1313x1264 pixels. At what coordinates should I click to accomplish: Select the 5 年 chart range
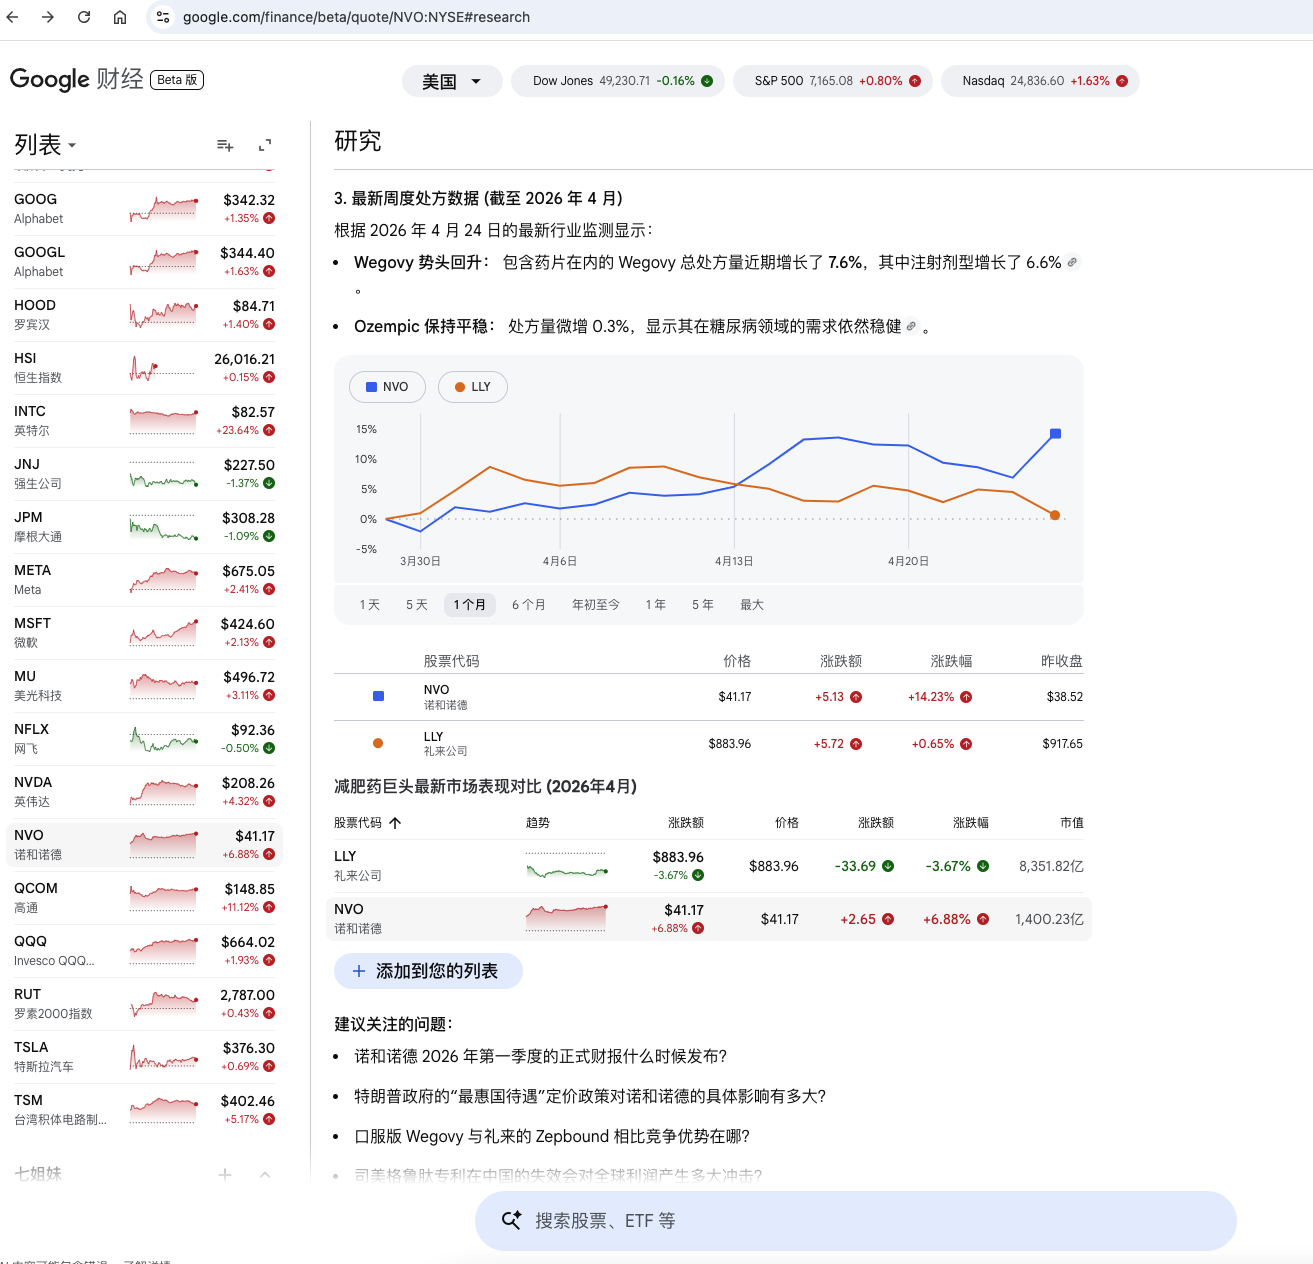click(703, 605)
